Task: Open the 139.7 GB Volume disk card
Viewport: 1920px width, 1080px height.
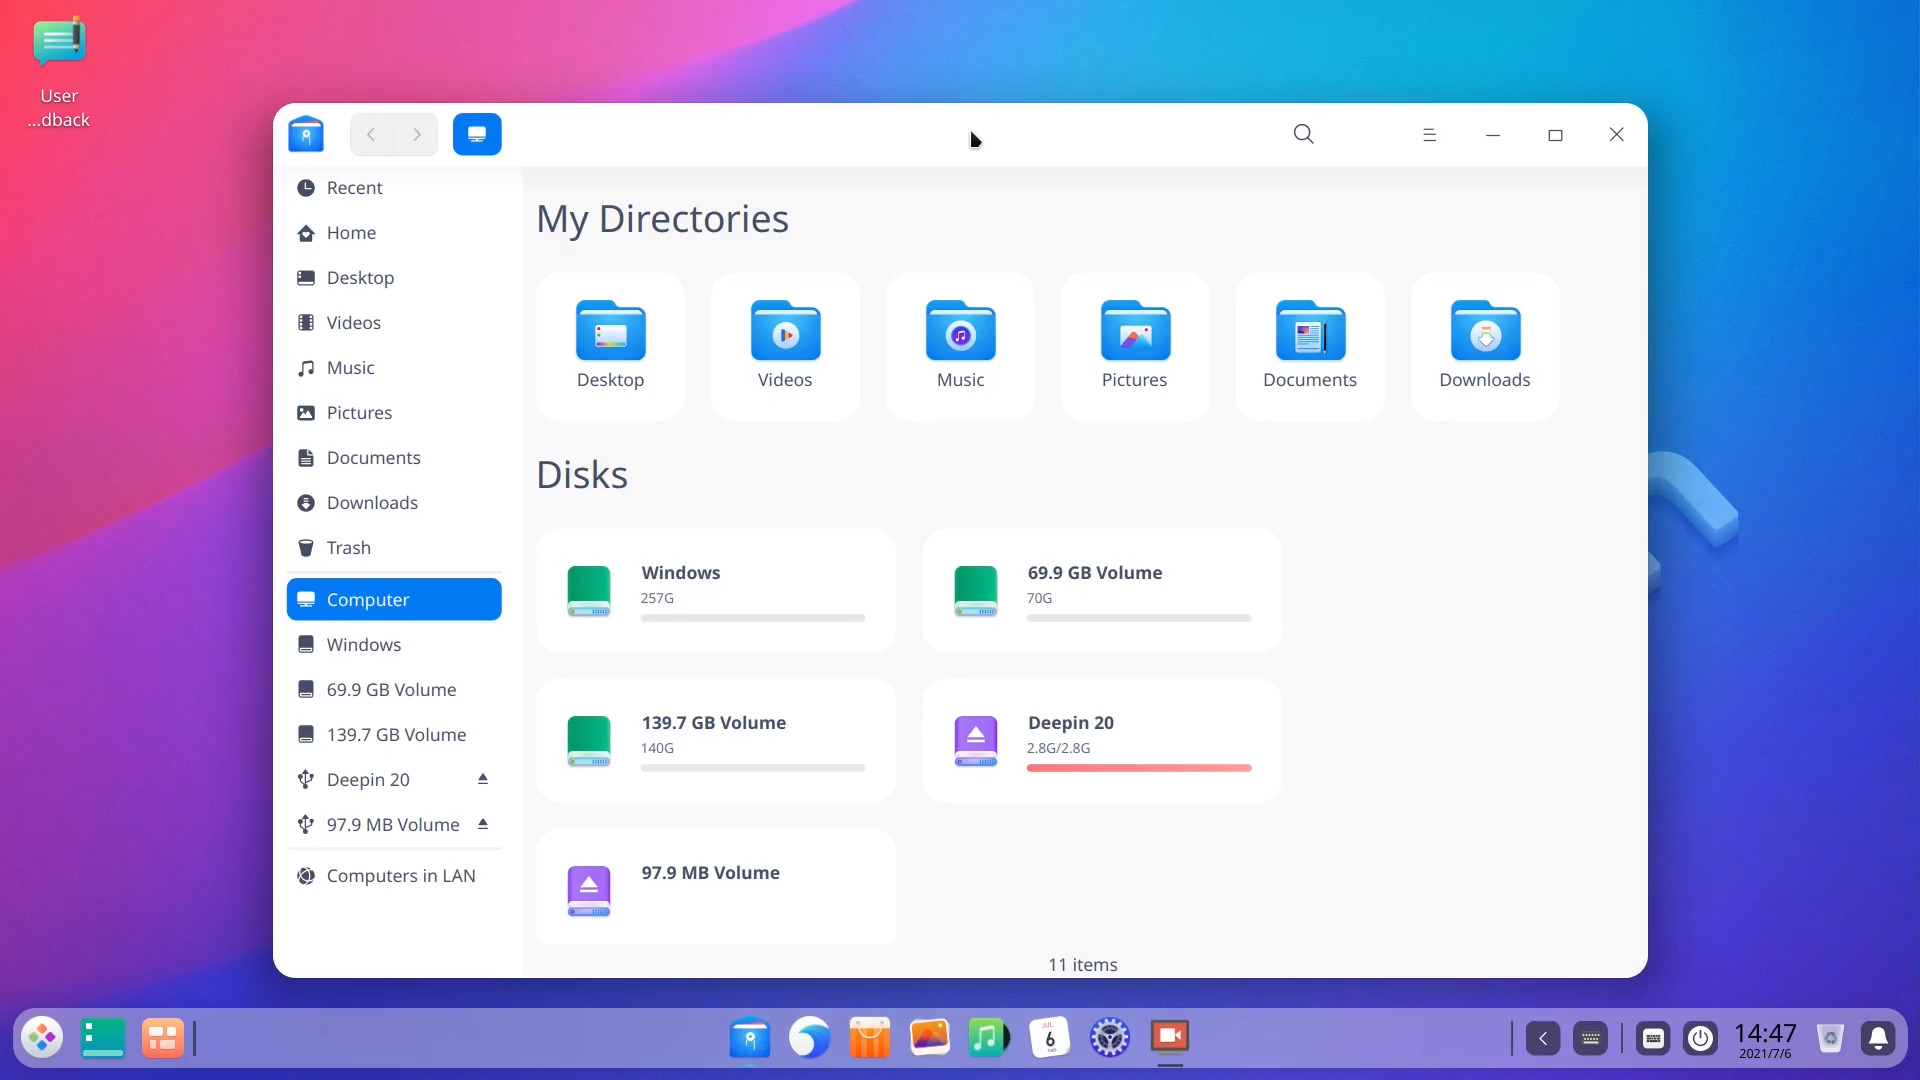Action: click(x=716, y=740)
